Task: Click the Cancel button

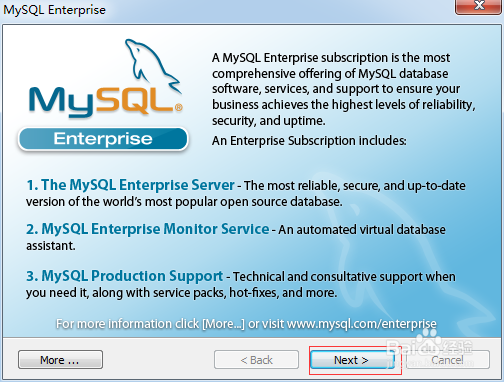Action: click(x=448, y=360)
